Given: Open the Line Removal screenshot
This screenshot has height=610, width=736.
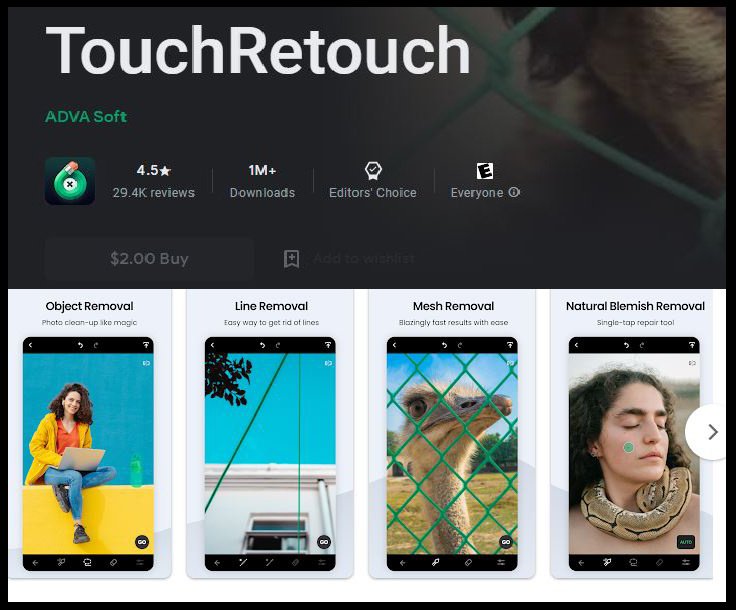Looking at the screenshot, I should (x=270, y=434).
